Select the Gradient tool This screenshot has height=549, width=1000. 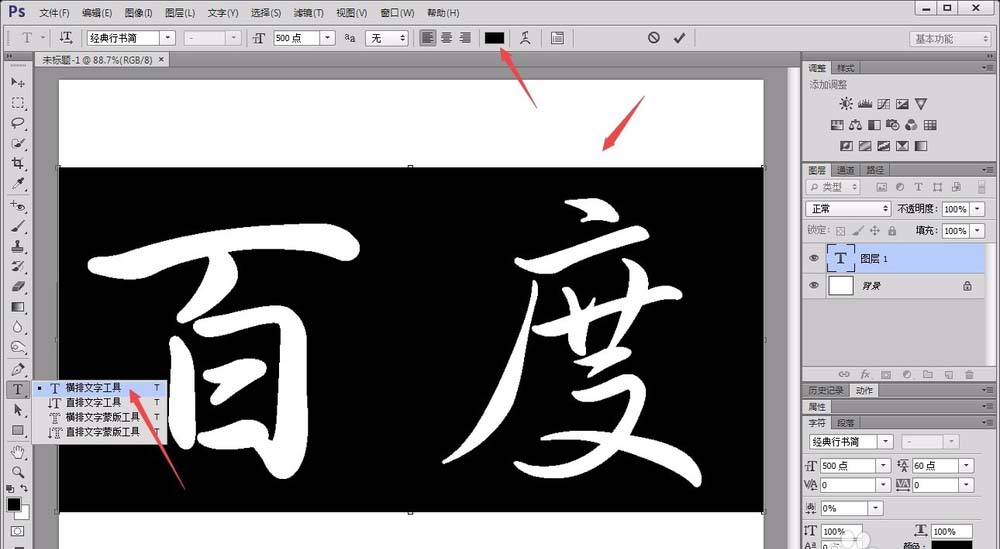[x=17, y=307]
